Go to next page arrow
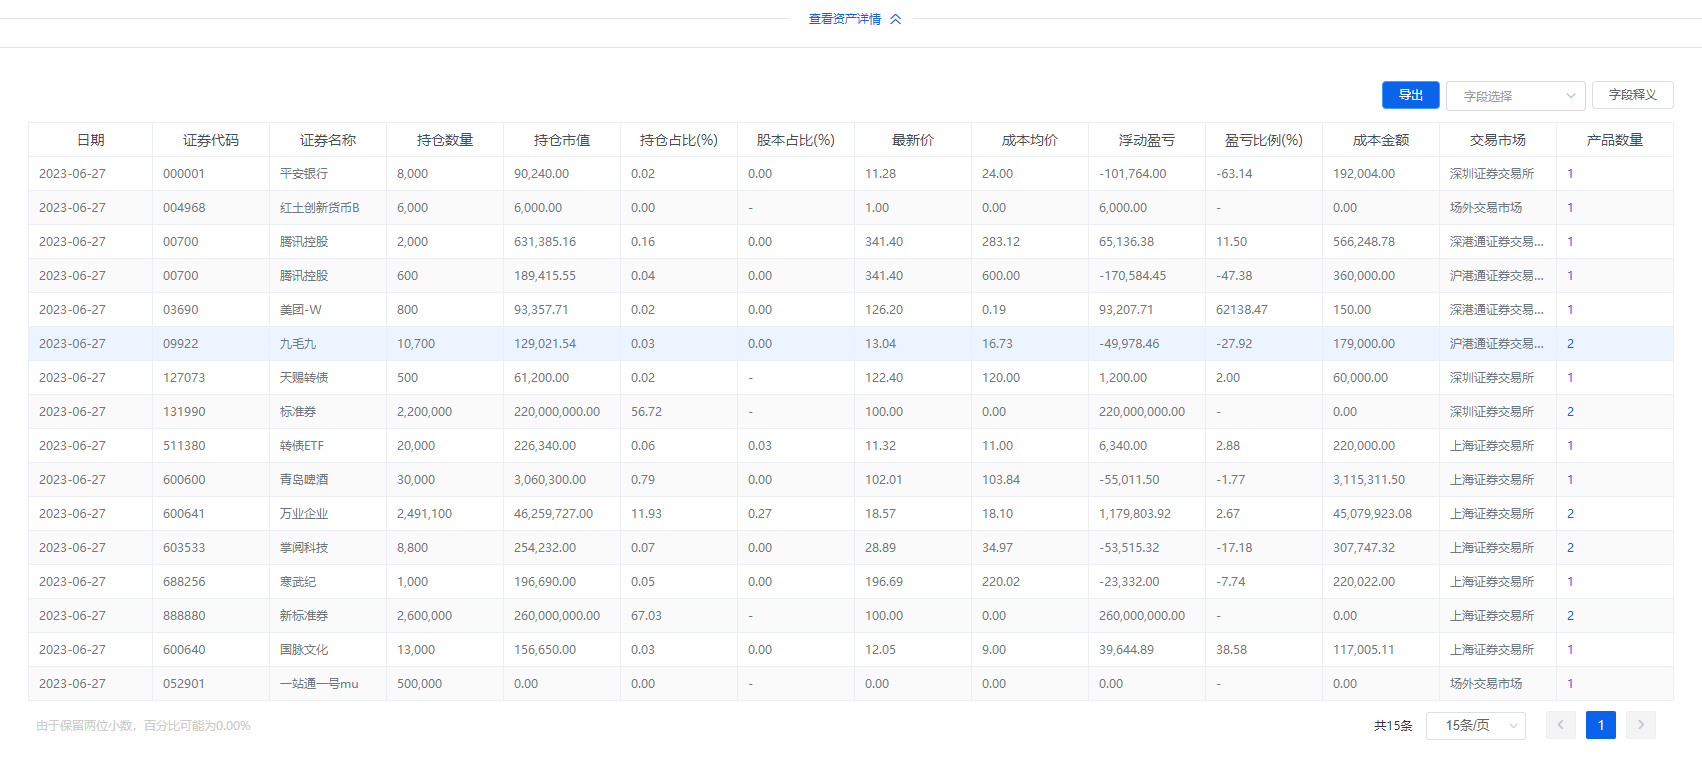Image resolution: width=1702 pixels, height=778 pixels. [x=1641, y=725]
